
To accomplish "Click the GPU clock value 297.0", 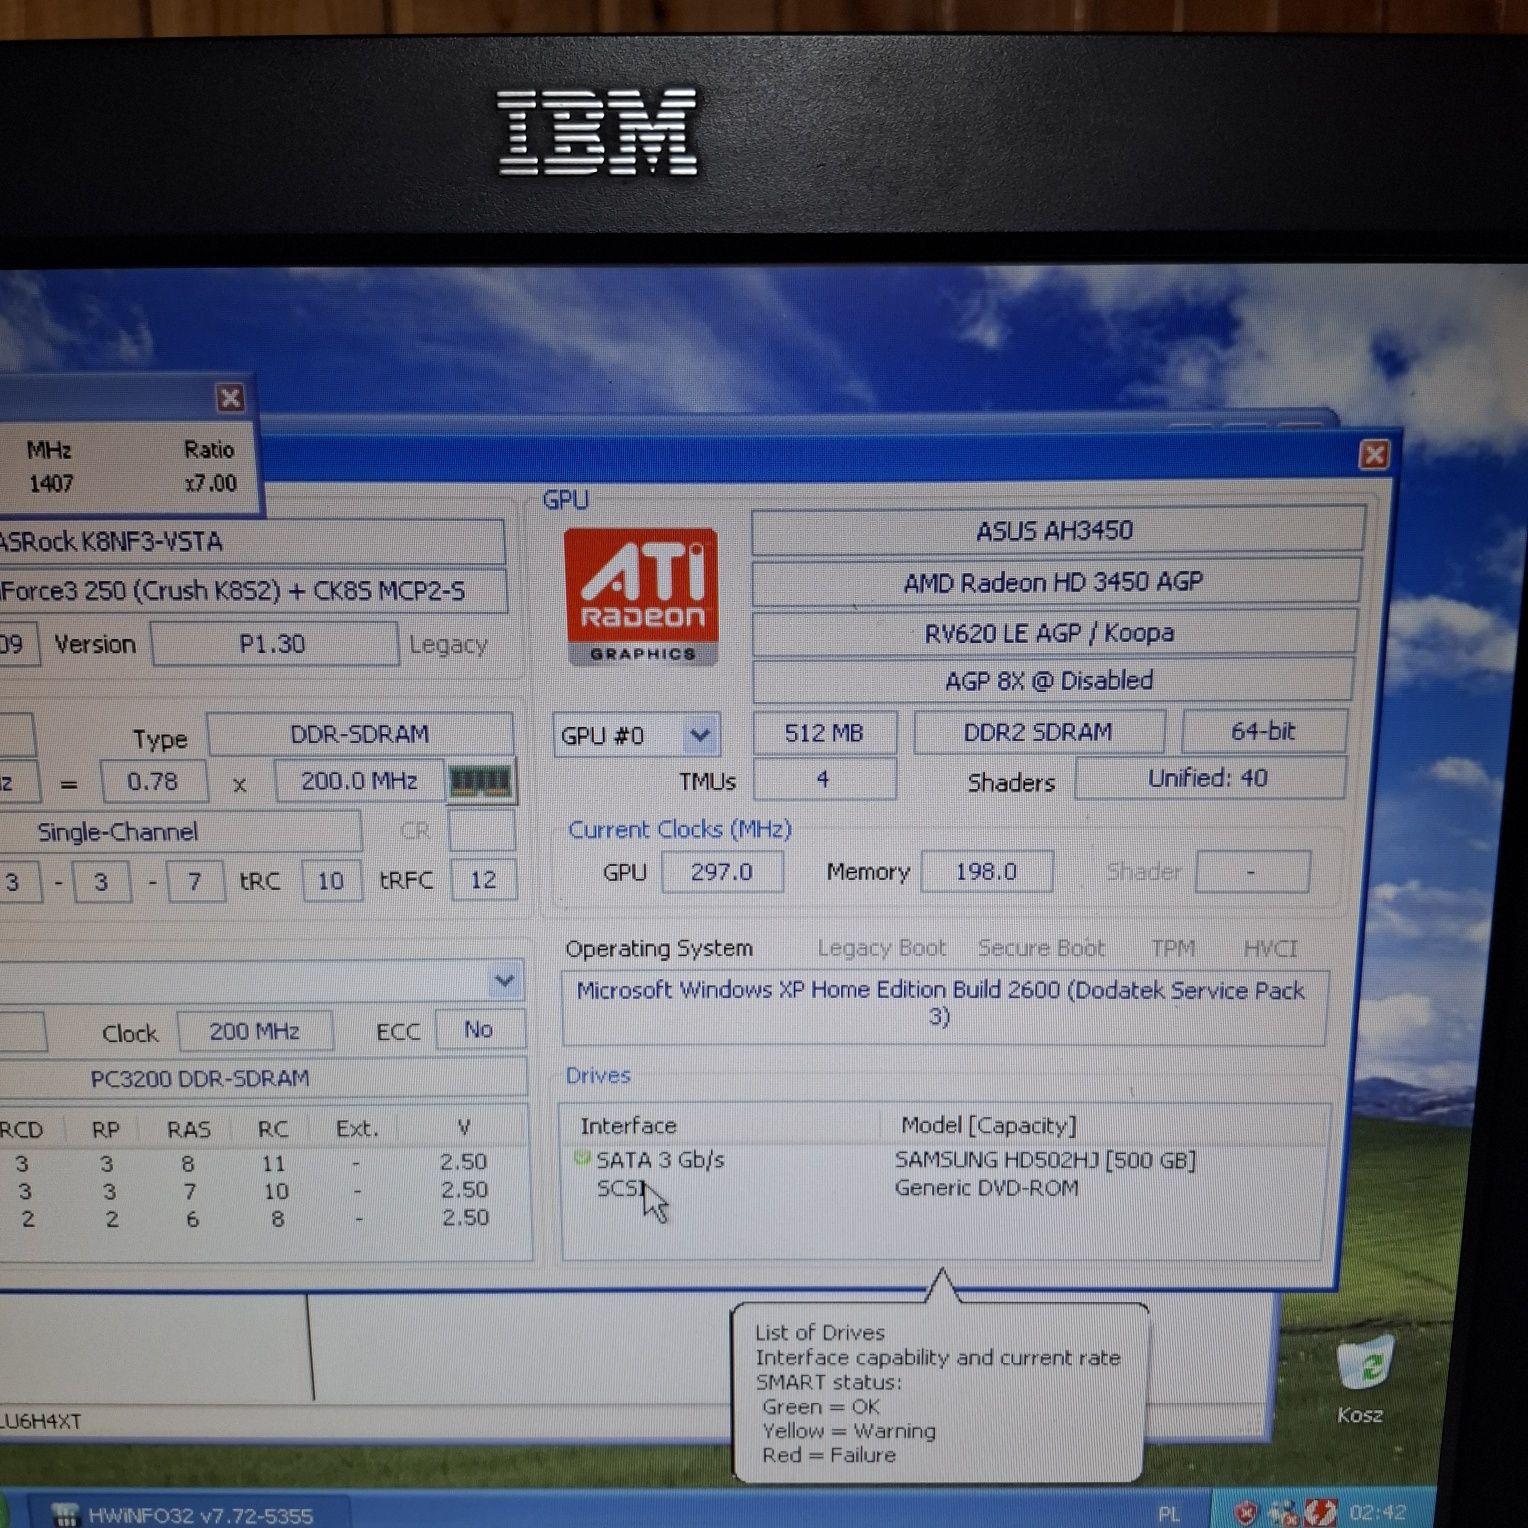I will click(722, 872).
